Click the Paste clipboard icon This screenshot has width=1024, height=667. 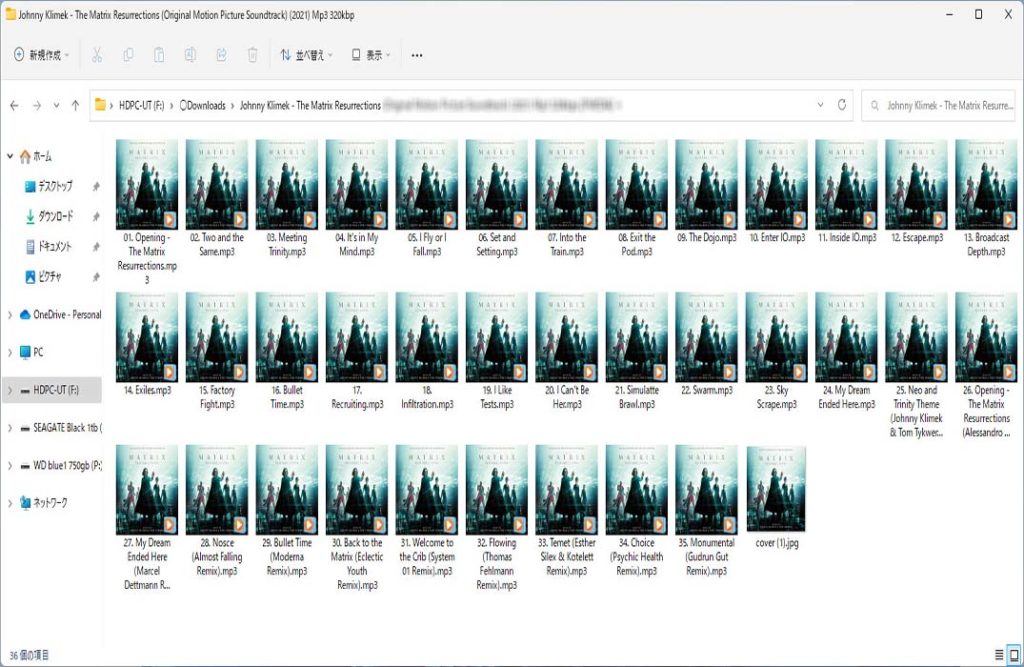point(159,55)
